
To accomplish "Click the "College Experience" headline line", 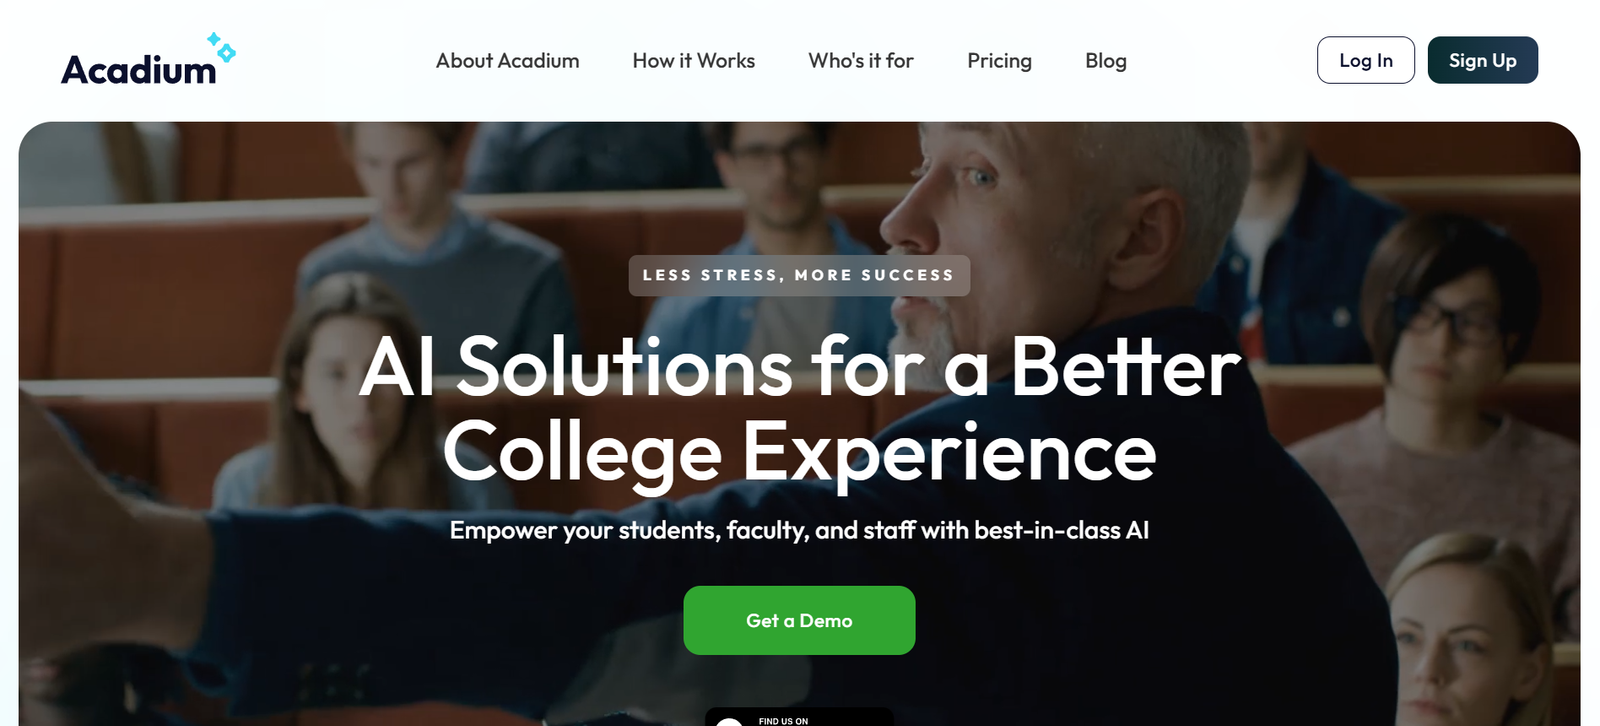I will pos(799,452).
